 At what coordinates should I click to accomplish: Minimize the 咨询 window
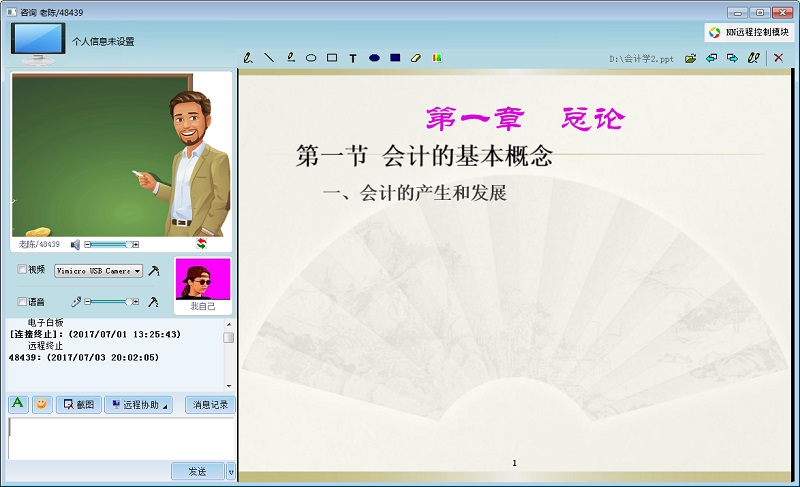[738, 13]
